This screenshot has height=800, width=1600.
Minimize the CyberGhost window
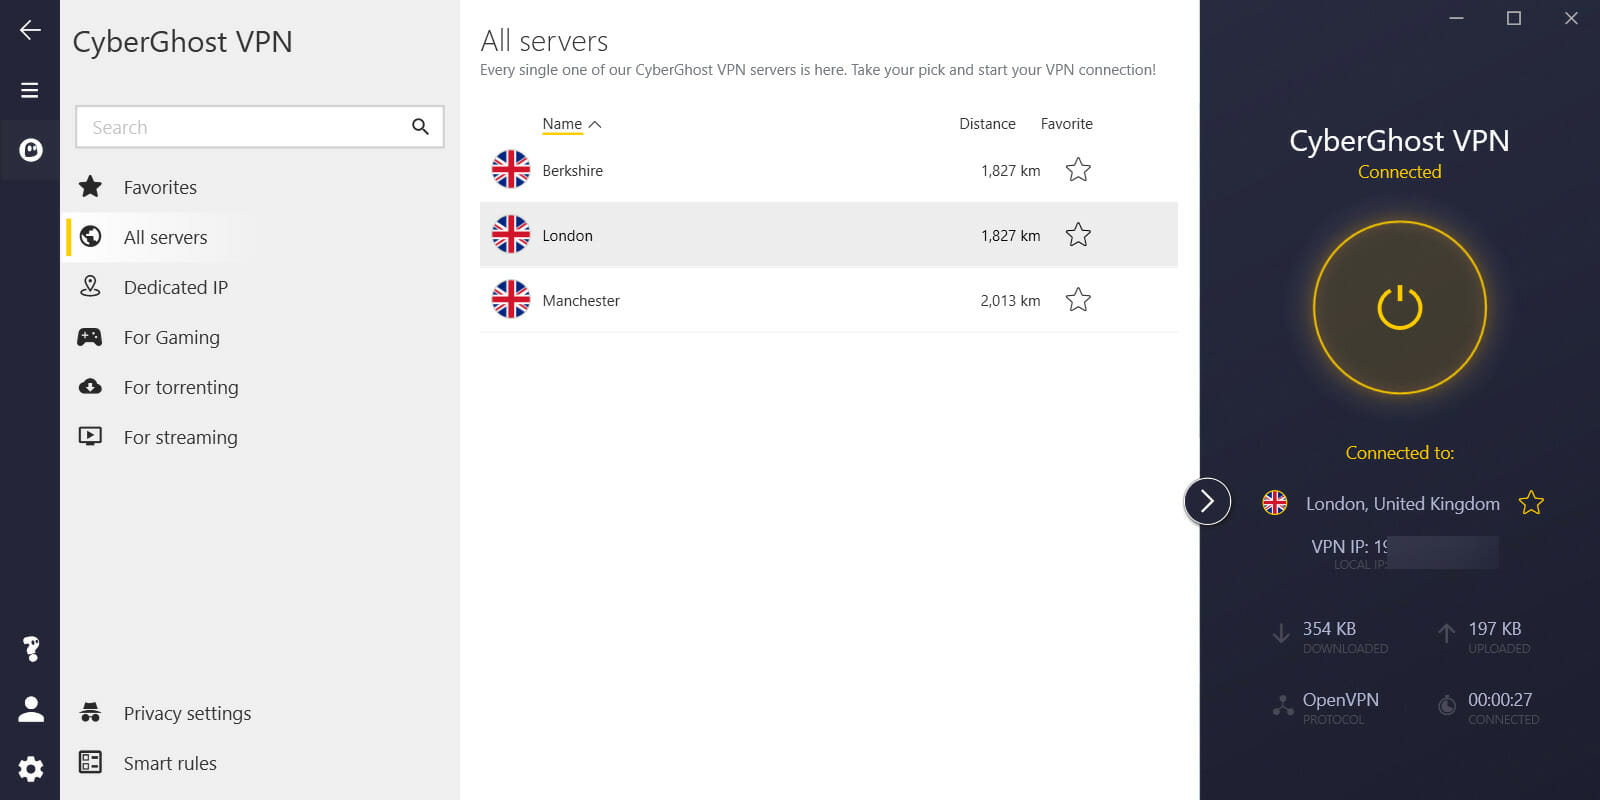[1457, 18]
